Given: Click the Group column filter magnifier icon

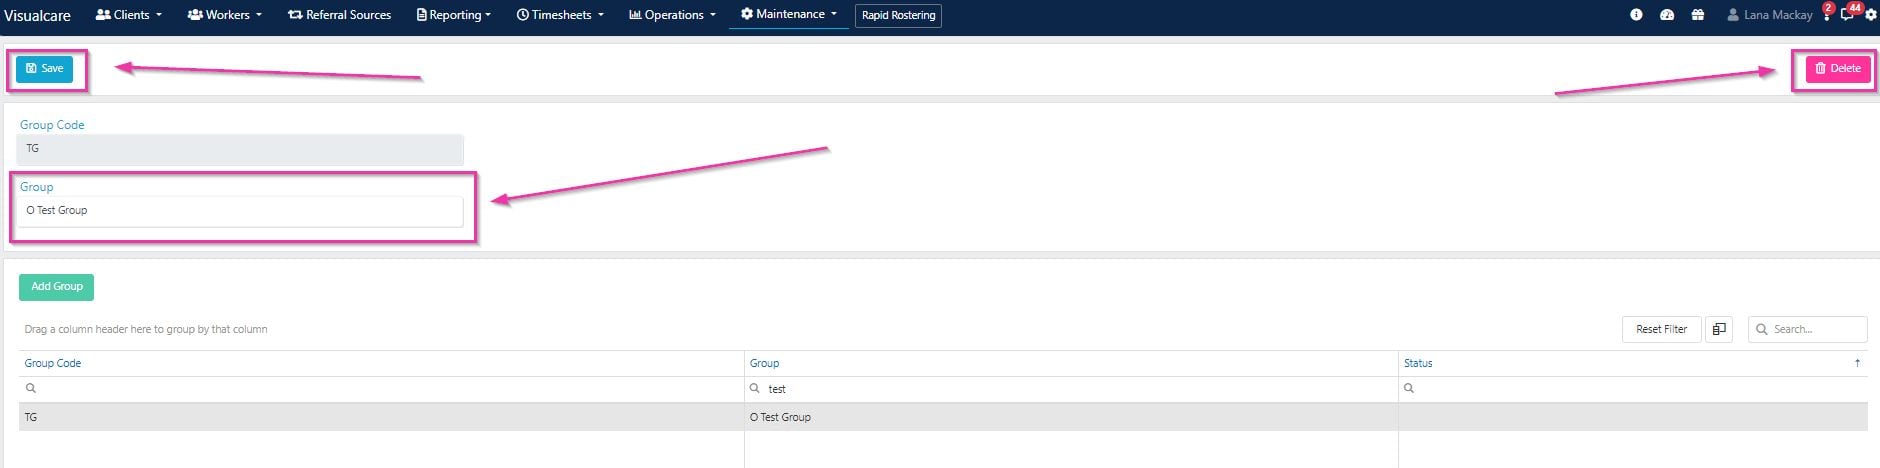Looking at the screenshot, I should pyautogui.click(x=755, y=389).
